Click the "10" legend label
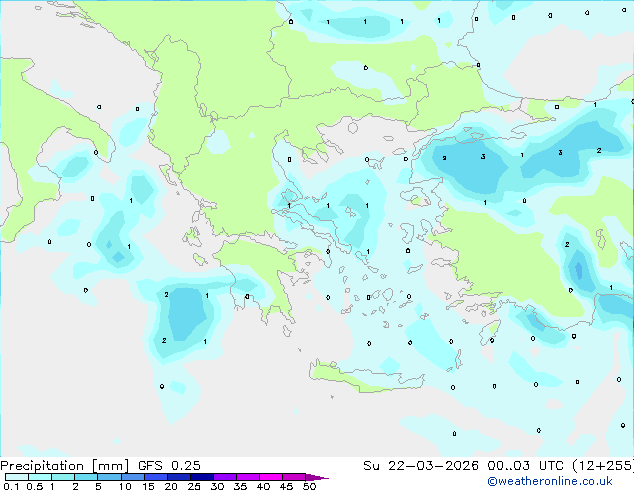The image size is (634, 490). [x=125, y=486]
